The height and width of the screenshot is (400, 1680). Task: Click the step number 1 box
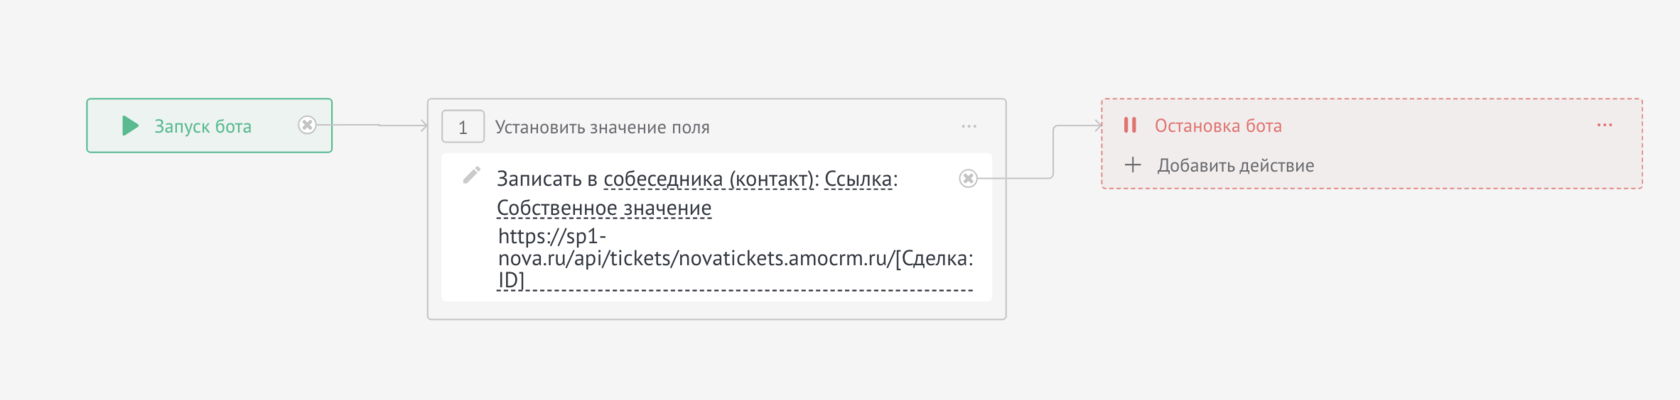463,127
